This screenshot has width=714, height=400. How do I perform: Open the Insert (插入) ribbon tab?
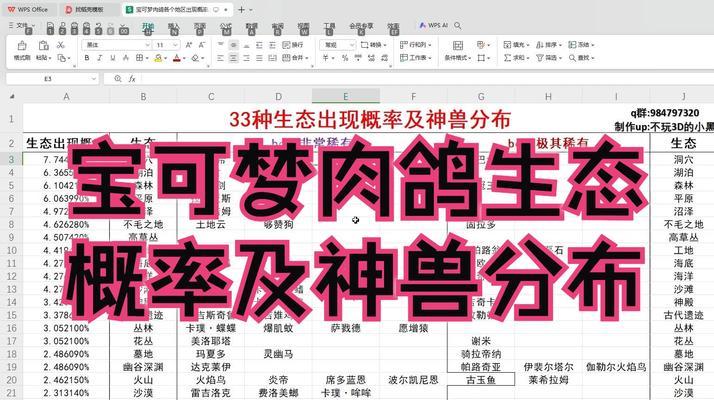173,26
